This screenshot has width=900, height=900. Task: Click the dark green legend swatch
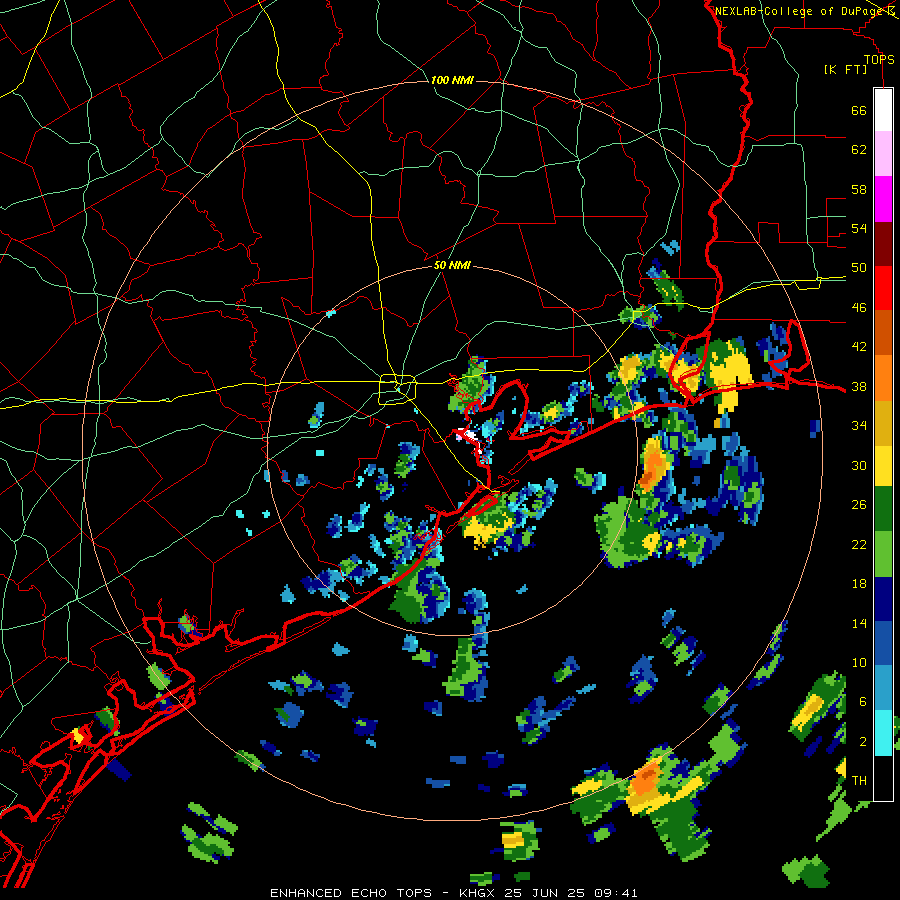pos(883,509)
